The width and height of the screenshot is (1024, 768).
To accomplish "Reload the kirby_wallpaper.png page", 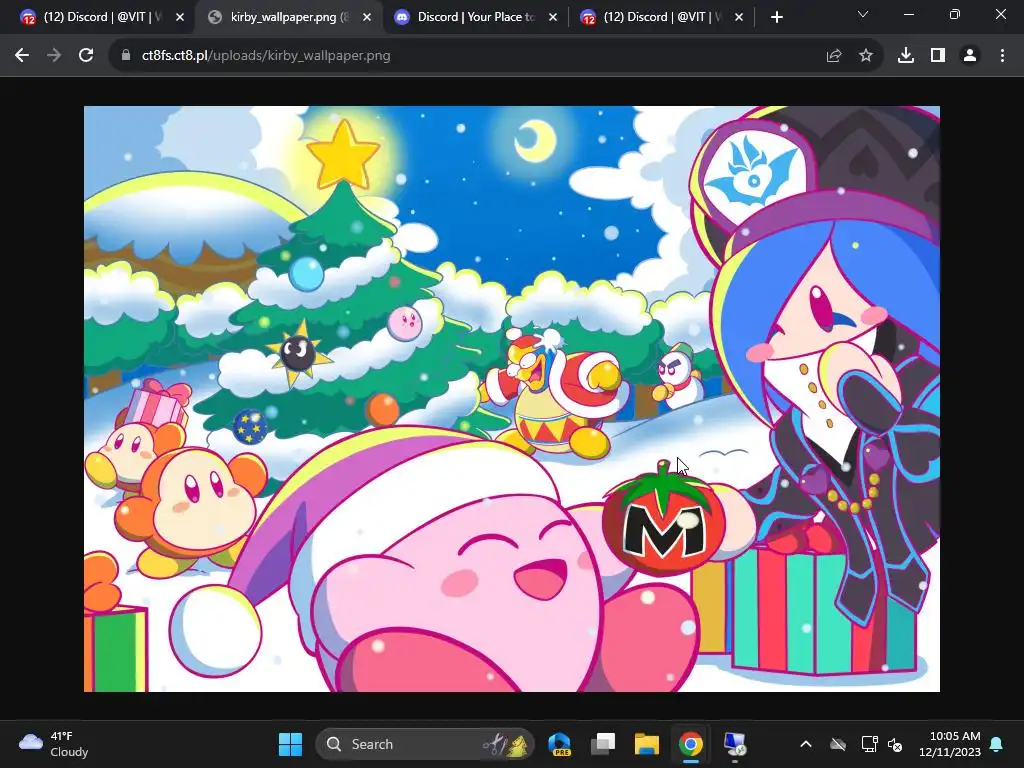I will (x=86, y=56).
